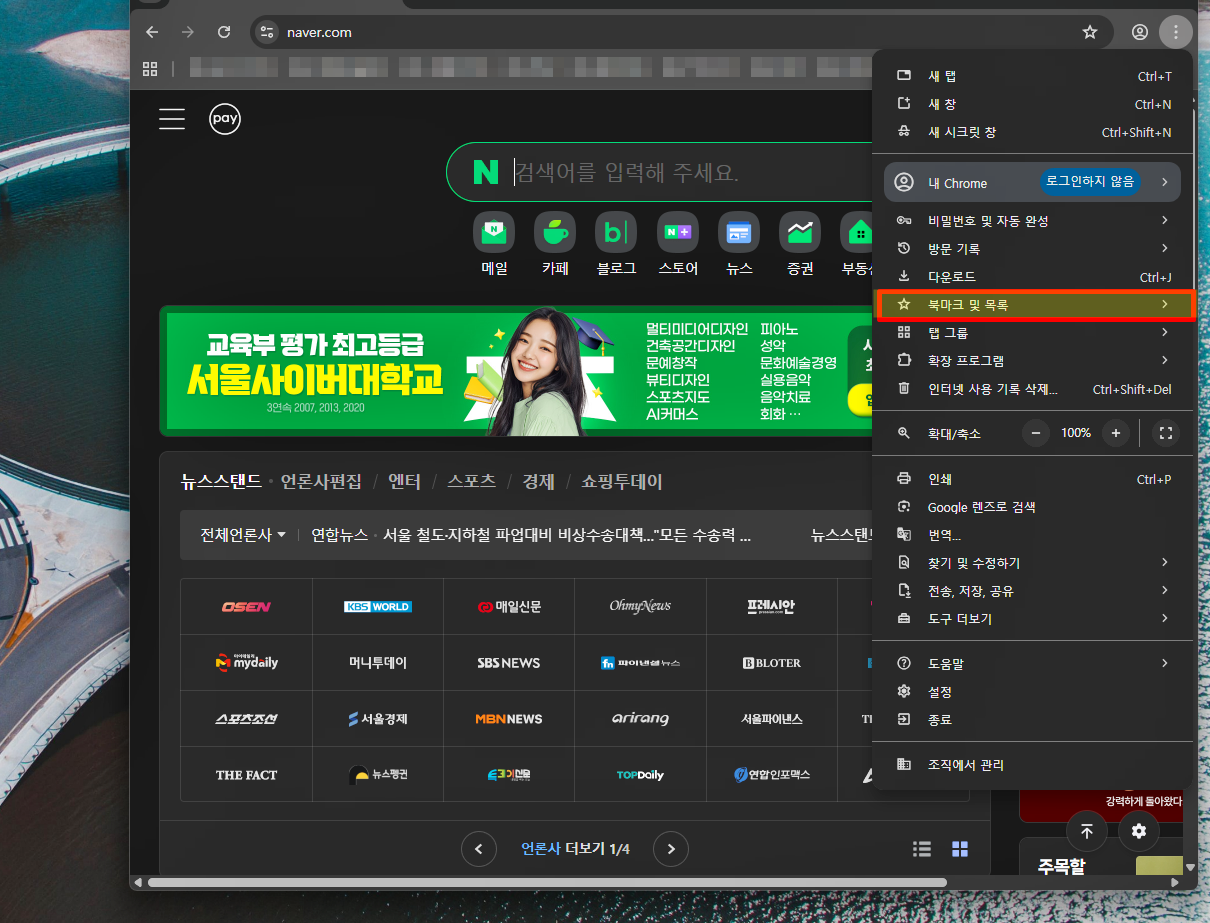Go to next newsstand page arrow
Viewport: 1210px width, 923px height.
(671, 849)
